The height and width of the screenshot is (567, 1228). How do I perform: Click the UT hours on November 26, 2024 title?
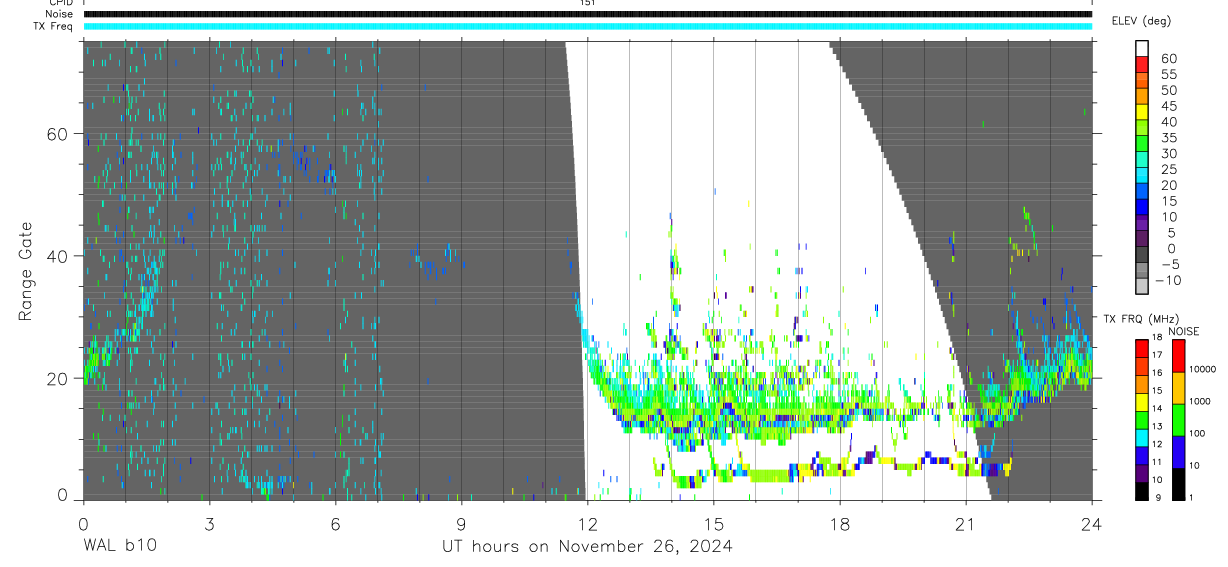point(587,546)
